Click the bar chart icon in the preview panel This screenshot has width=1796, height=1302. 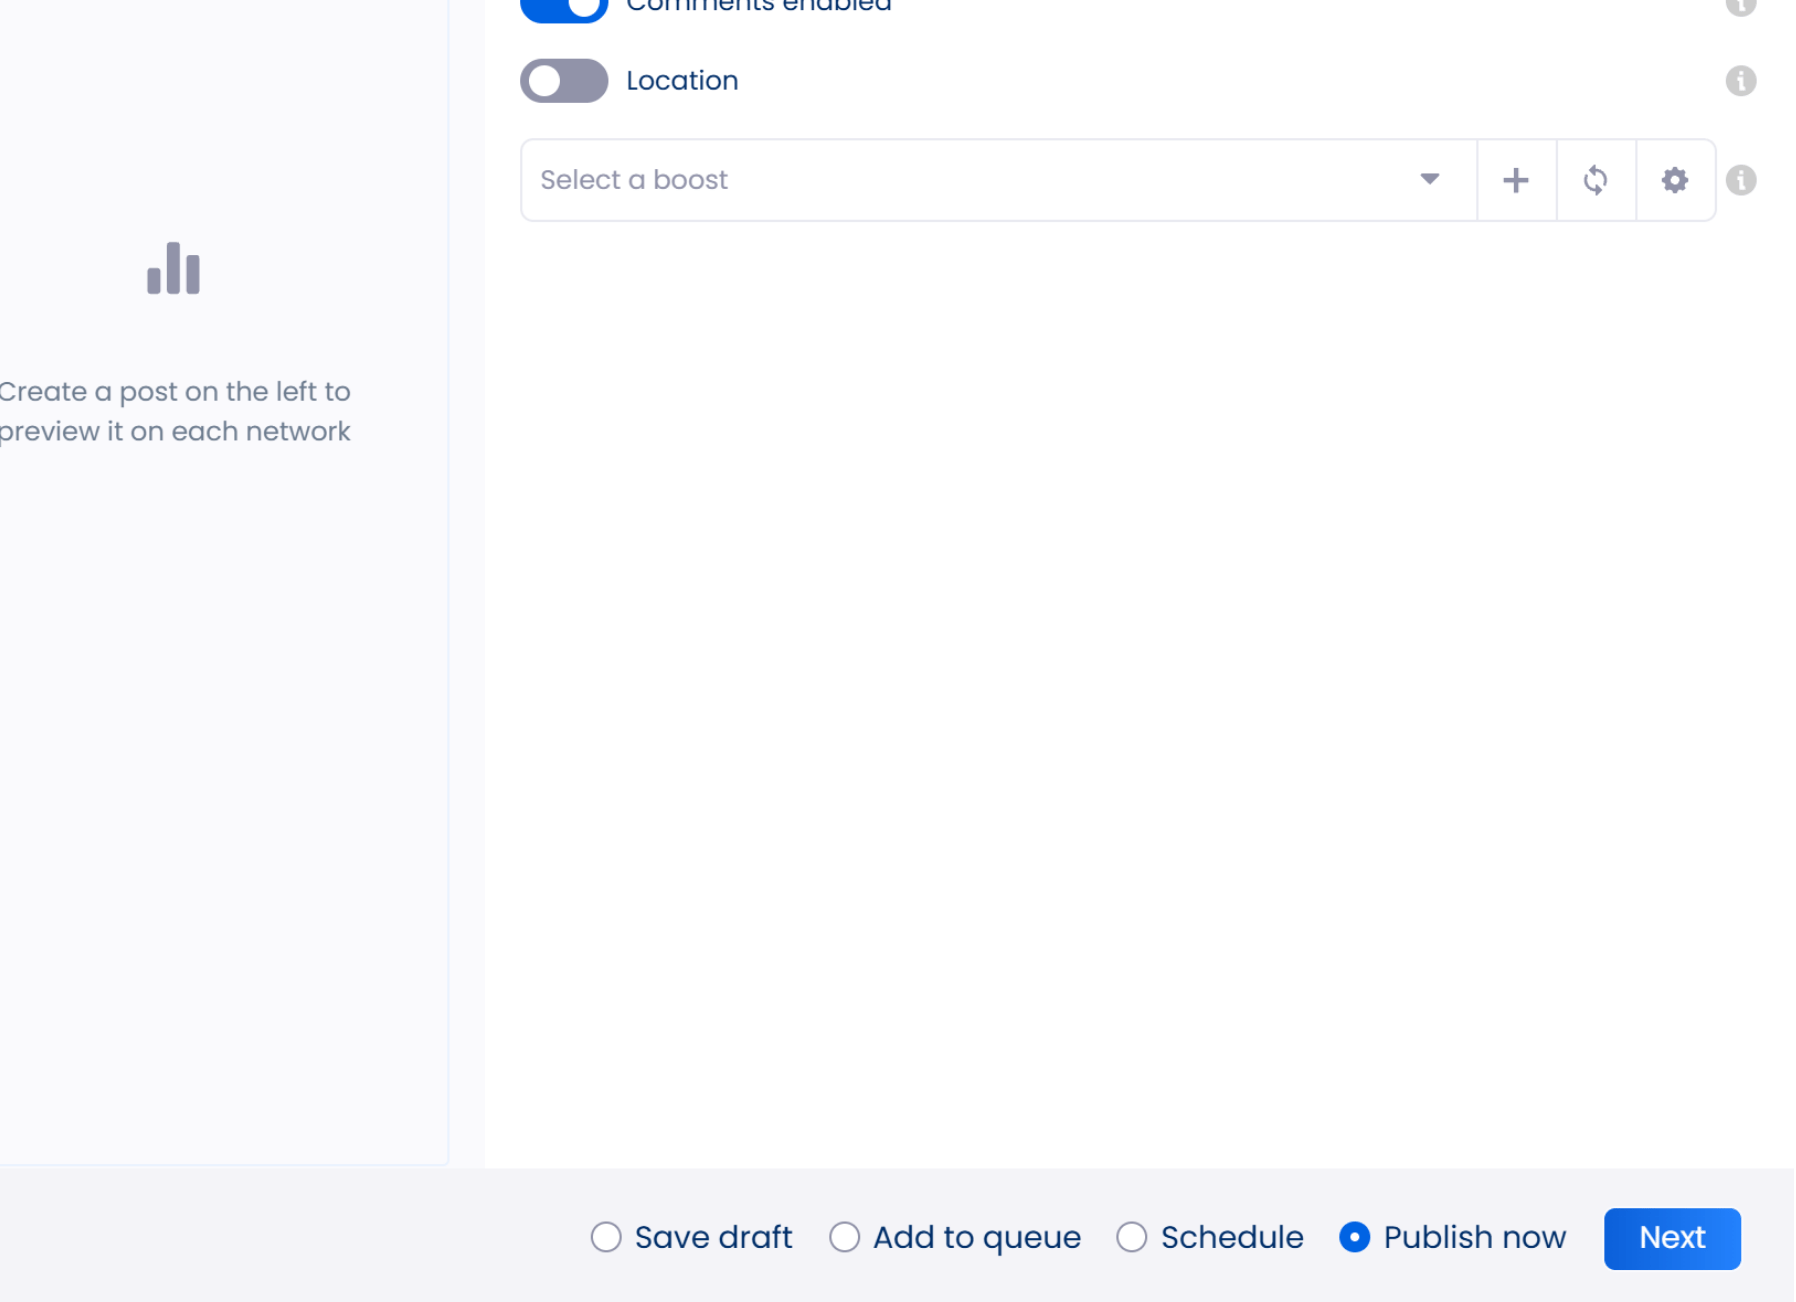point(173,269)
